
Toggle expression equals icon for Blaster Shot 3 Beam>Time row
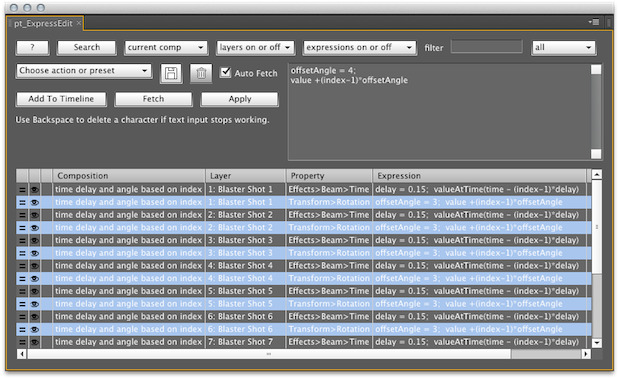click(x=23, y=240)
